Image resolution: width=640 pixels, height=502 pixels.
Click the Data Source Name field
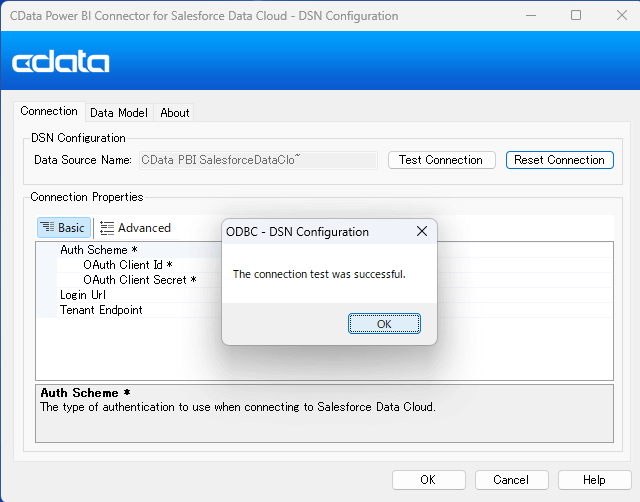coord(257,160)
